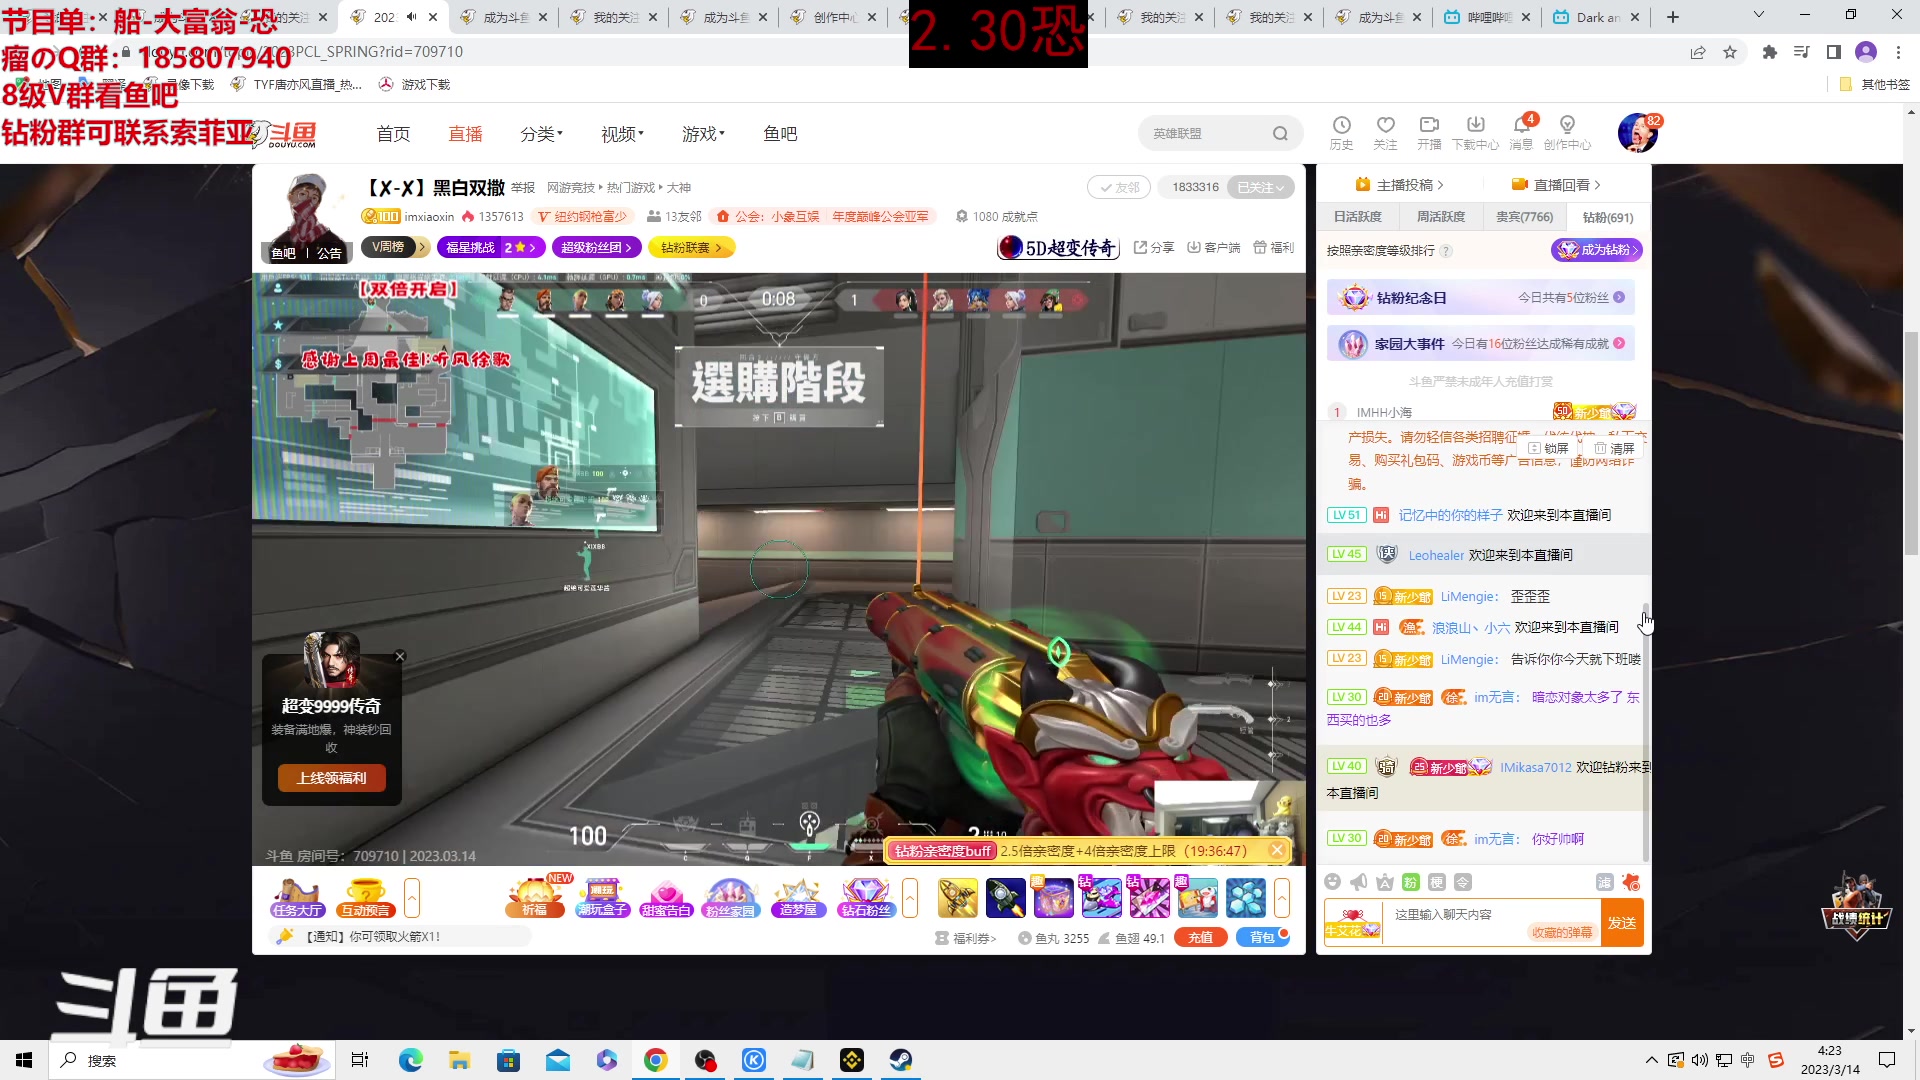
Task: Open the 互动预言 trophy icon
Action: (x=365, y=897)
